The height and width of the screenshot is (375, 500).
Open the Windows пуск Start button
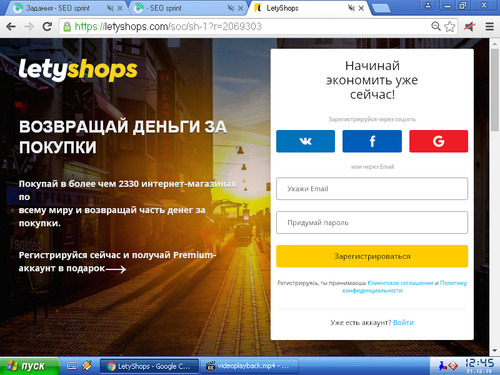(x=29, y=366)
